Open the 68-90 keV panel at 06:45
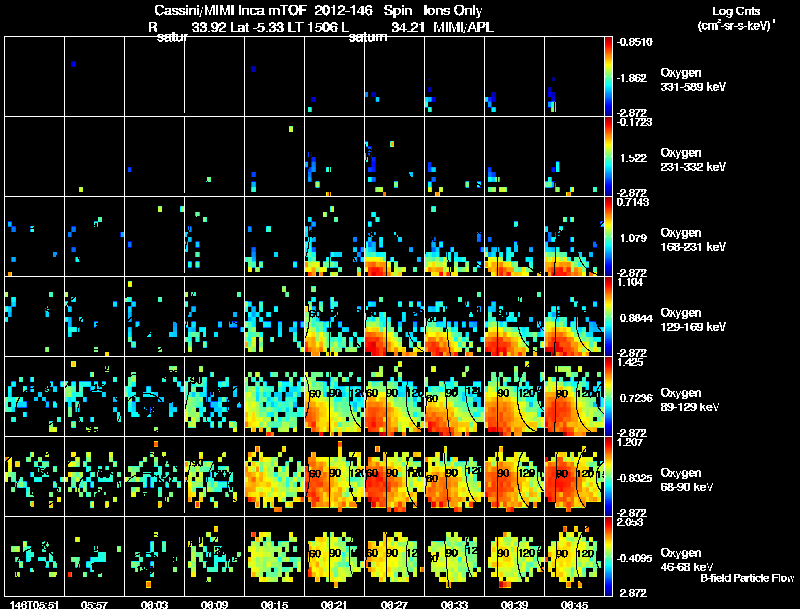Image resolution: width=800 pixels, height=609 pixels. (x=574, y=476)
